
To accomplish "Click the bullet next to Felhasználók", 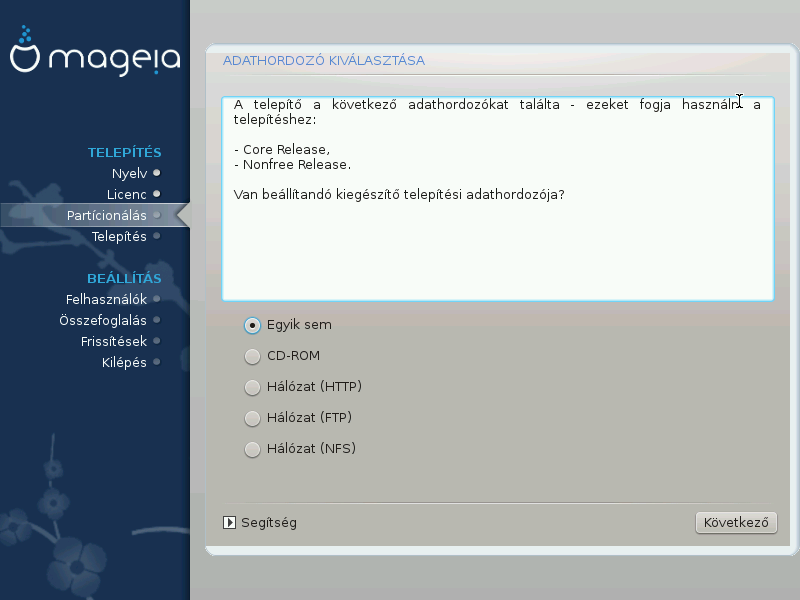I will pos(157,299).
